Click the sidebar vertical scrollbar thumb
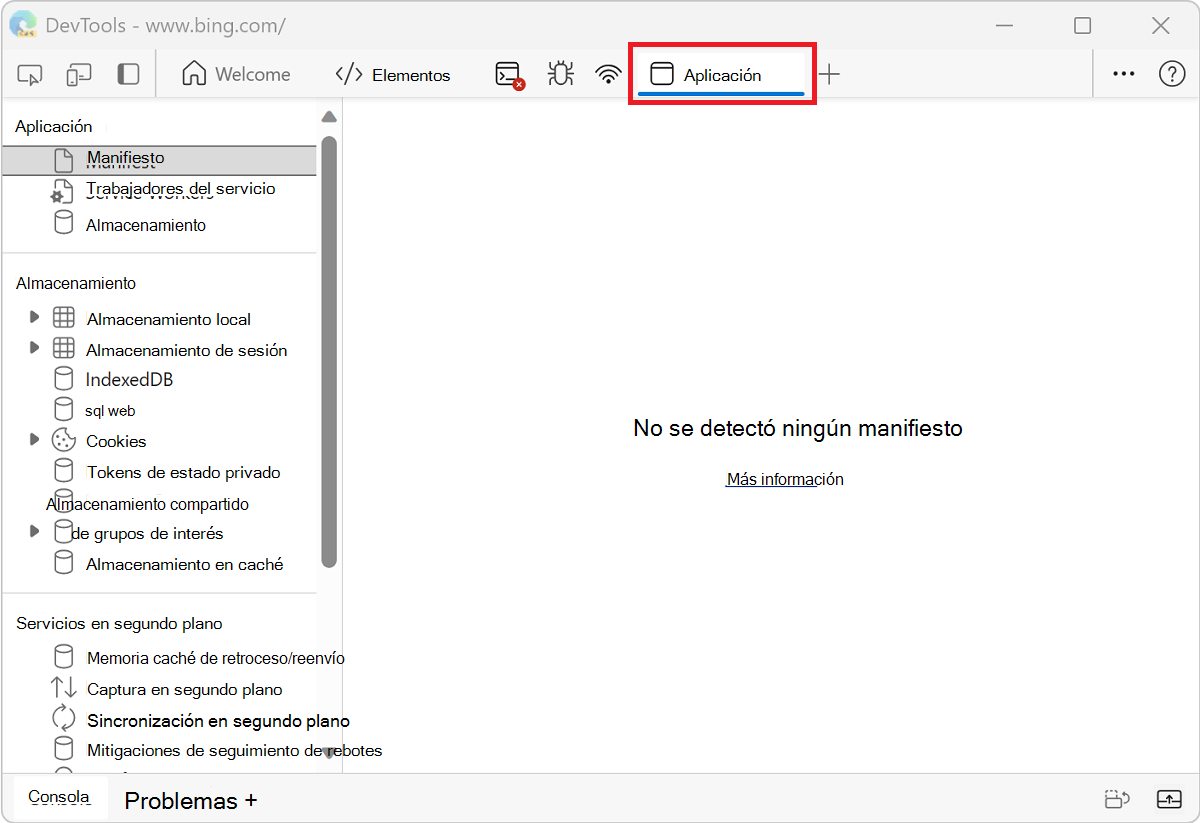 point(329,352)
